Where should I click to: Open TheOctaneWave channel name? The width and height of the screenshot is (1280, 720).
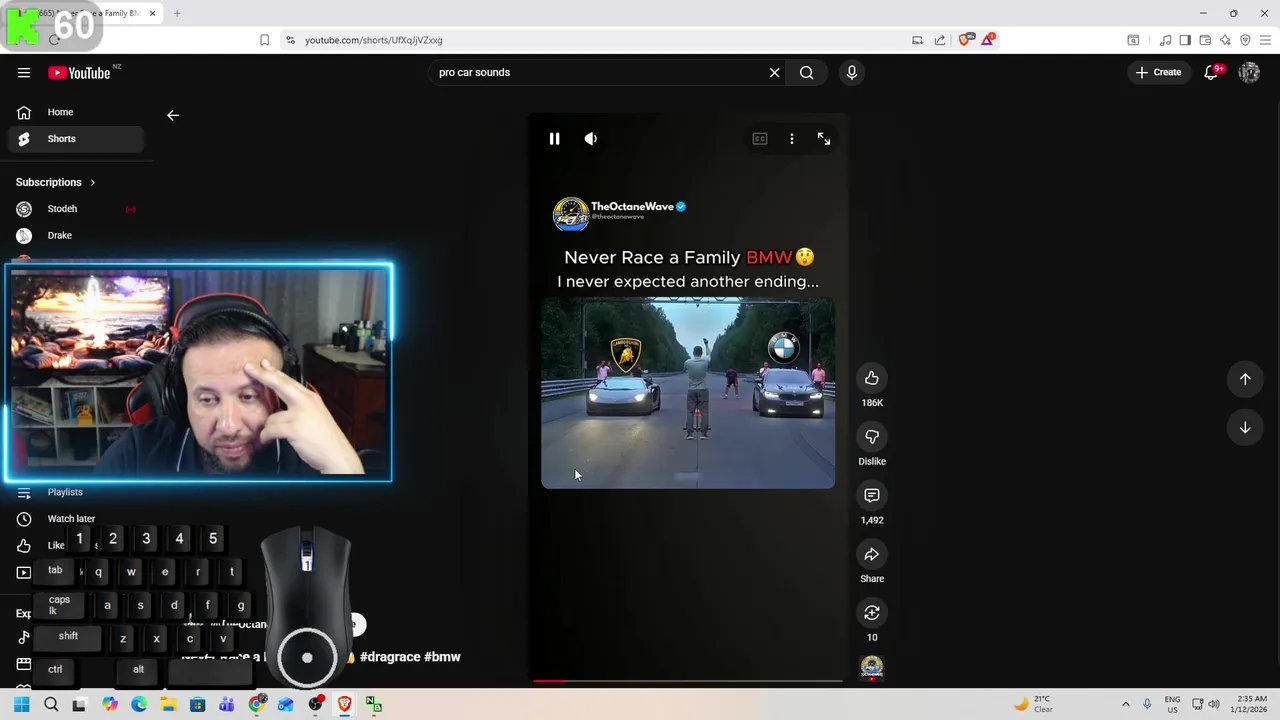pos(632,207)
